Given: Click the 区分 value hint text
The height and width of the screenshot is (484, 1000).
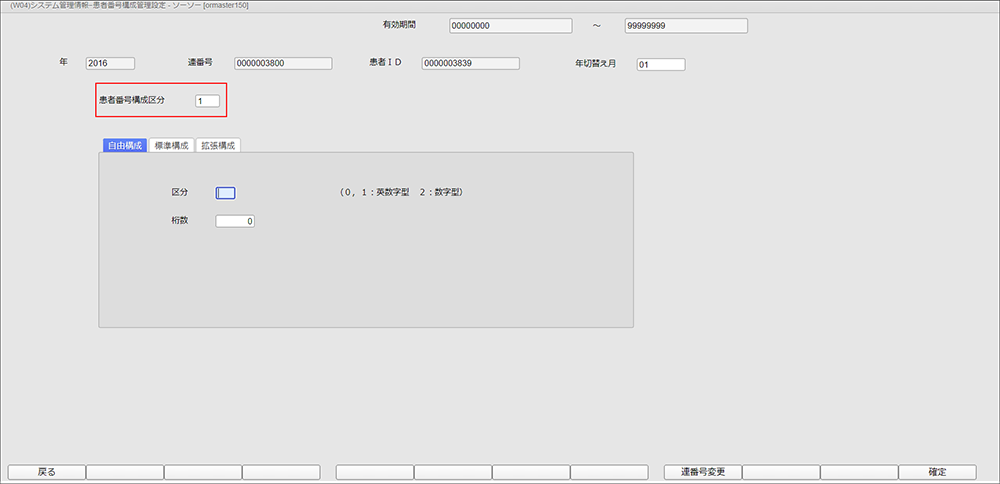Looking at the screenshot, I should 400,192.
